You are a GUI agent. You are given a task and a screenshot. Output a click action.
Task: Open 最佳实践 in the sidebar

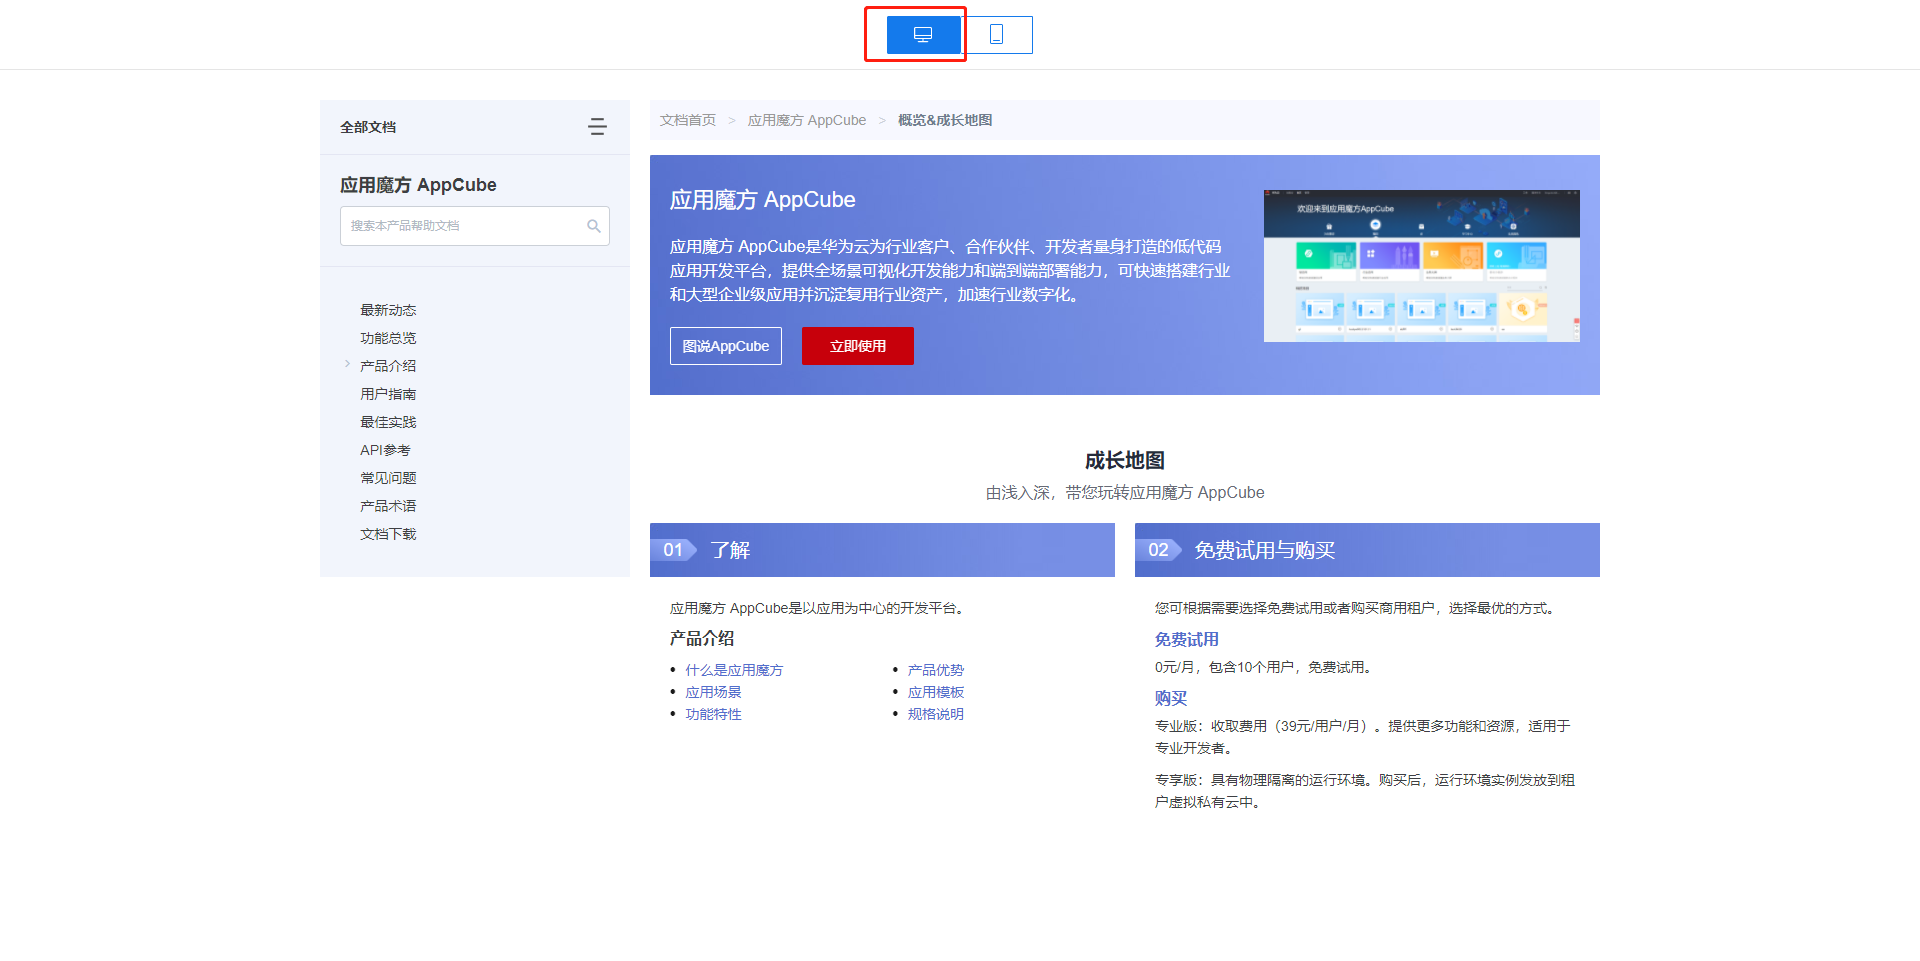point(388,422)
